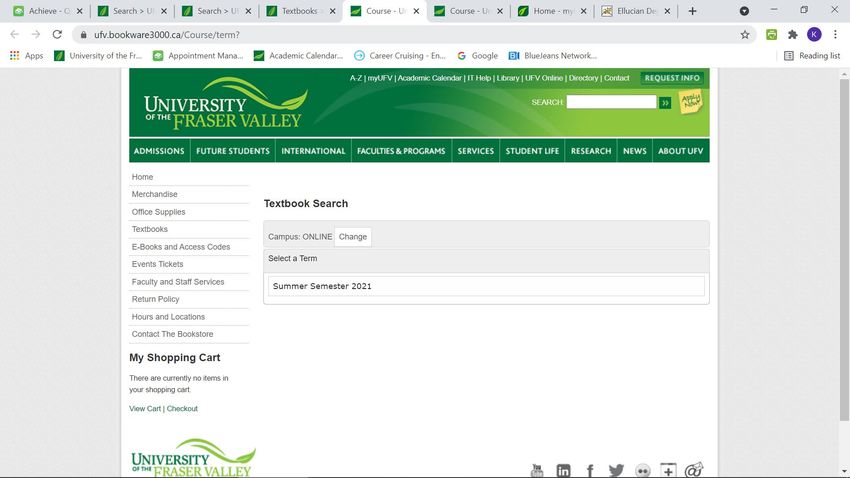Open the Reading list button
Image resolution: width=850 pixels, height=478 pixels.
point(812,56)
